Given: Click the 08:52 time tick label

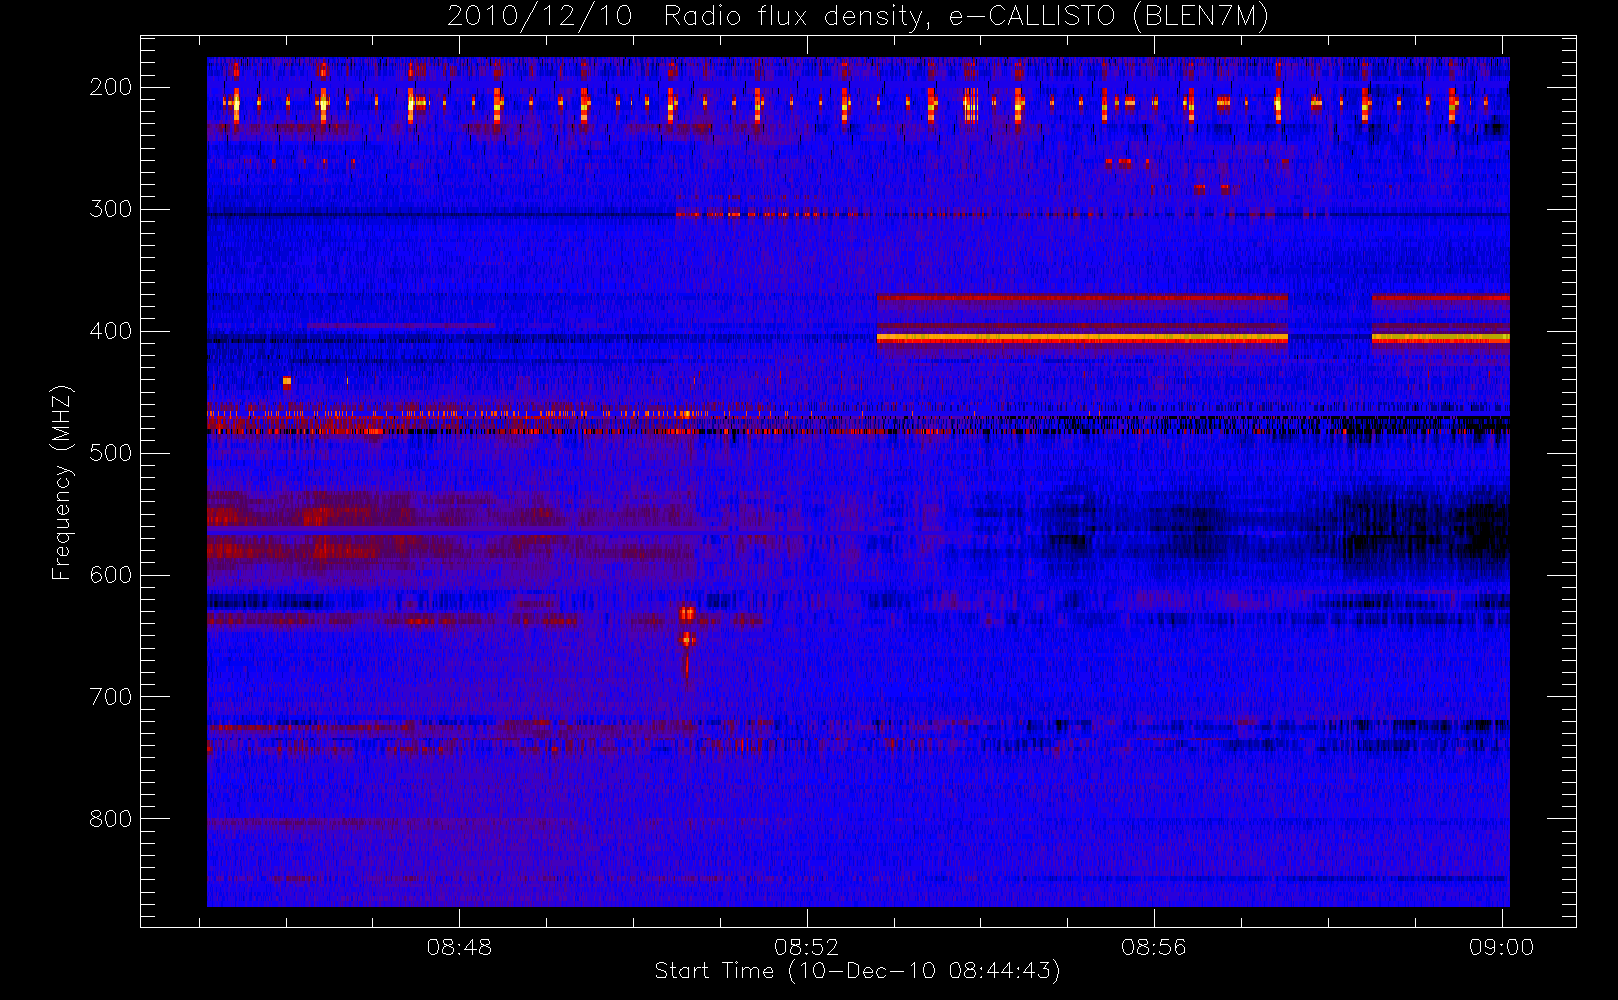Looking at the screenshot, I should pos(806,947).
